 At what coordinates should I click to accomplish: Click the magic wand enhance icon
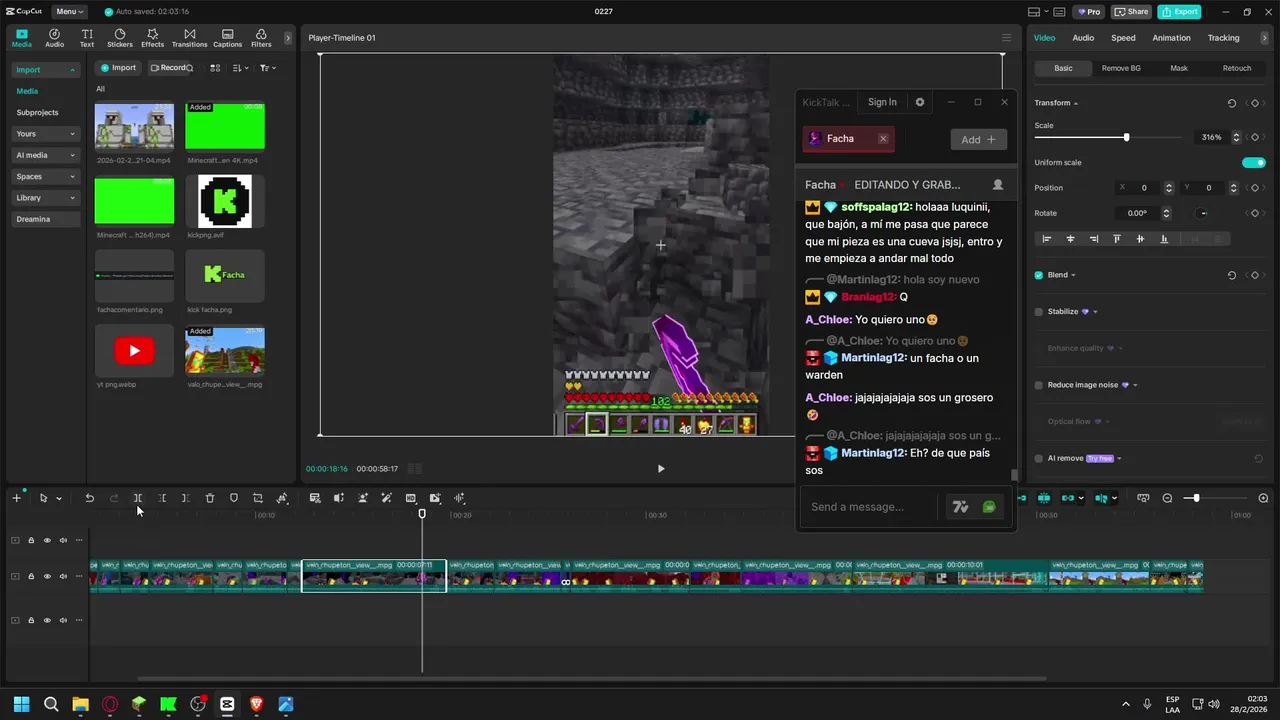click(387, 498)
